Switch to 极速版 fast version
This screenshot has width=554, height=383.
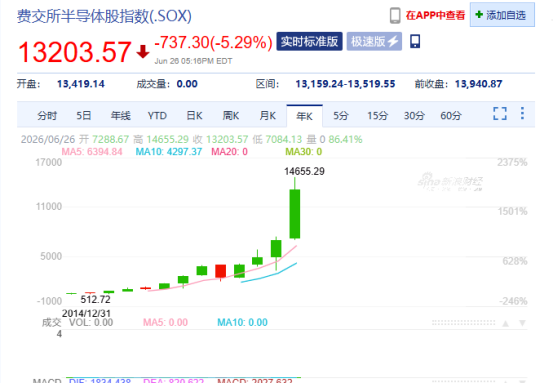coord(374,42)
